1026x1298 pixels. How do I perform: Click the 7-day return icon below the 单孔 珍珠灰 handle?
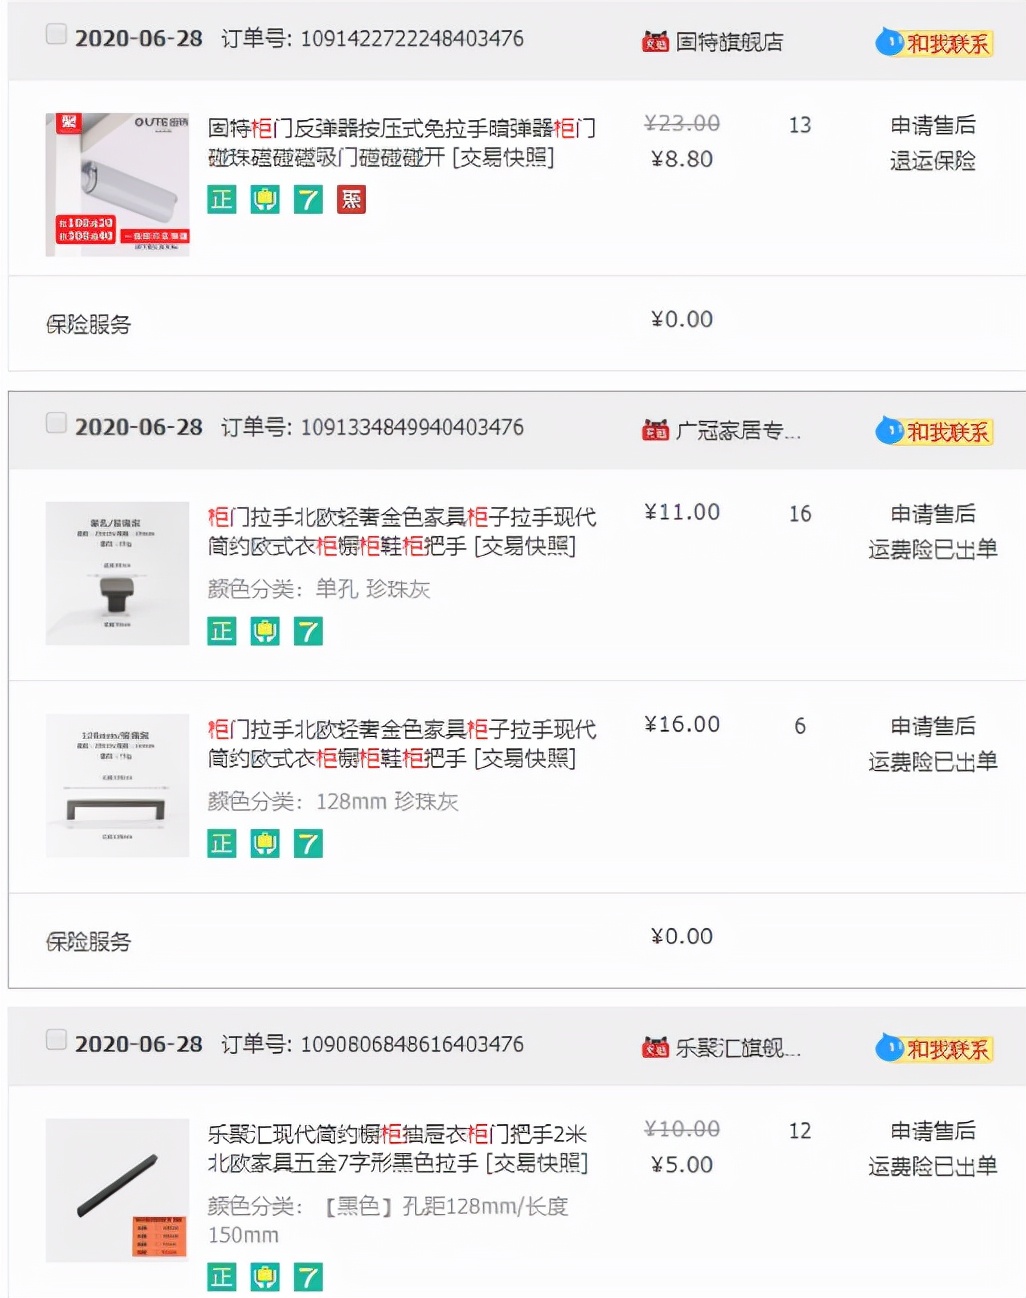point(307,631)
